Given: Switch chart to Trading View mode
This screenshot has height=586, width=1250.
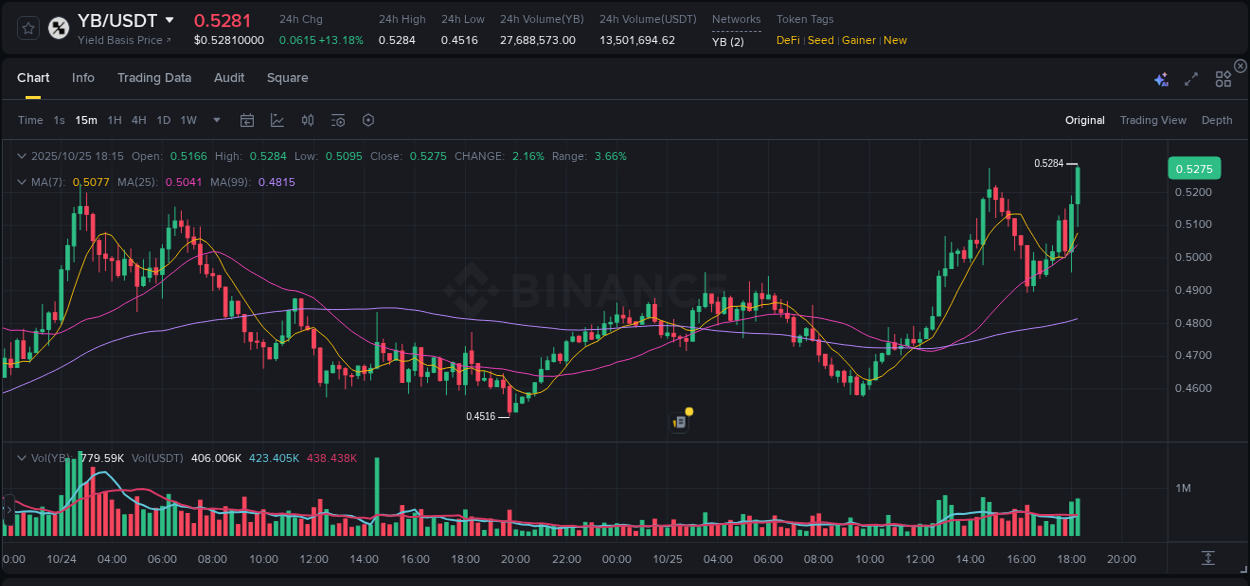Looking at the screenshot, I should (1153, 120).
